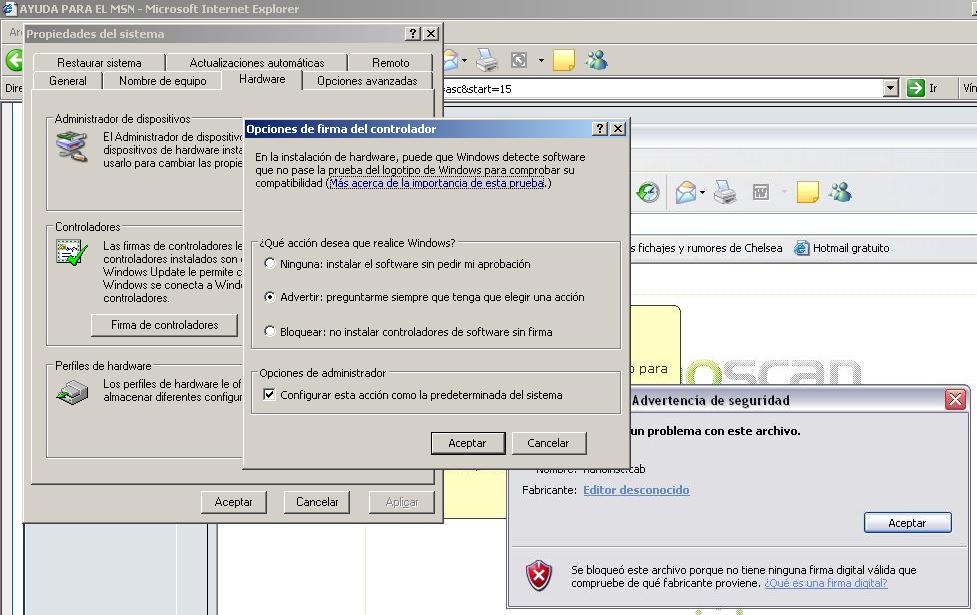
Task: Expand the dropdown arrow beside the Word edit icon
Action: click(x=784, y=192)
